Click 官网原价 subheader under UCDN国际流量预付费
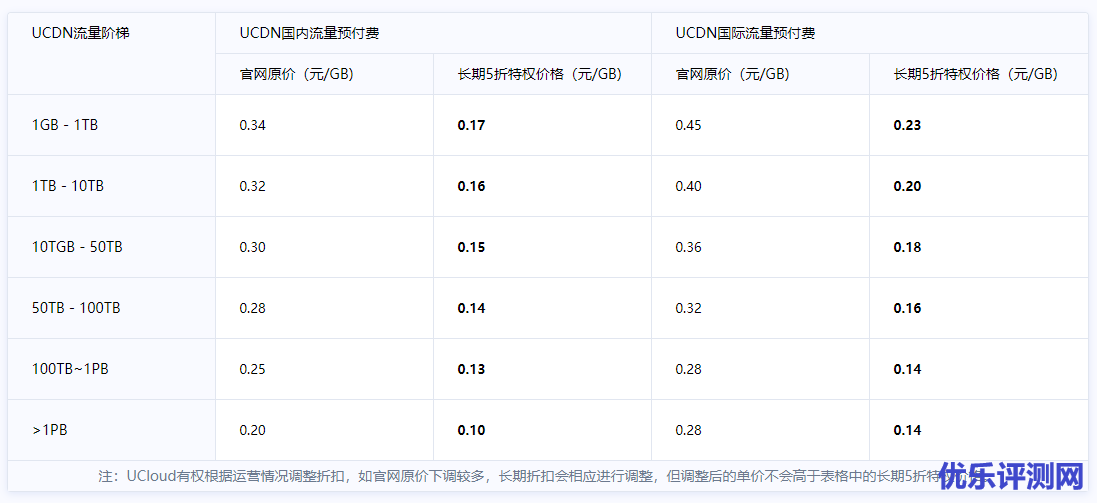Image resolution: width=1097 pixels, height=503 pixels. (x=732, y=74)
